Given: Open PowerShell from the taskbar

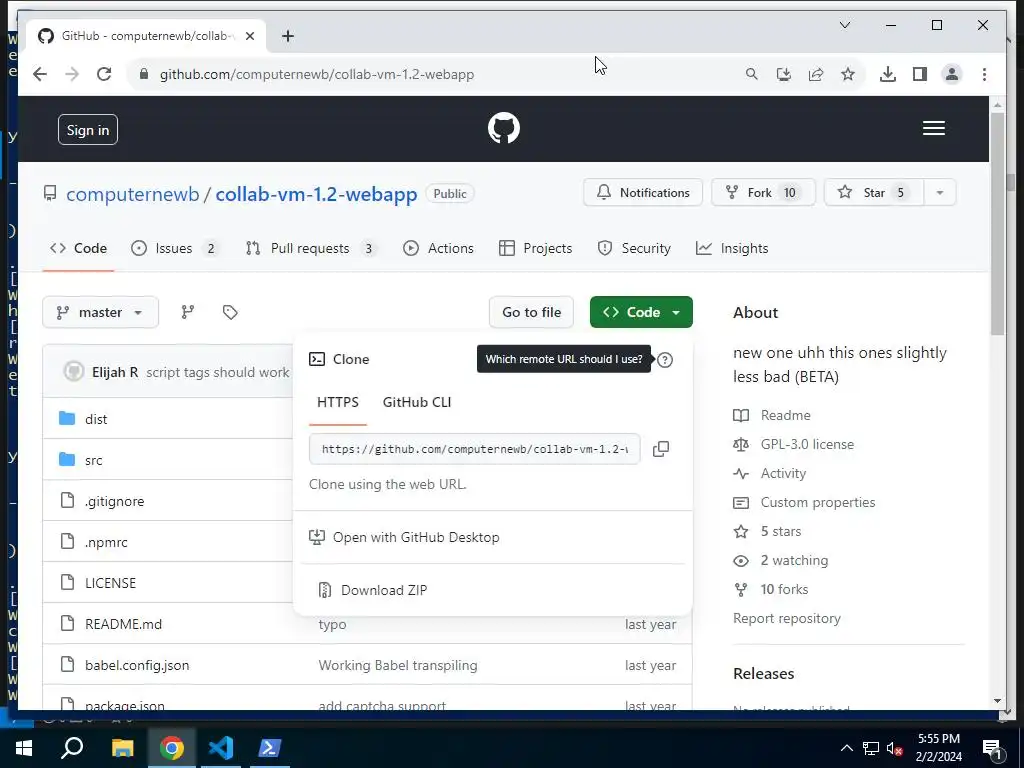Looking at the screenshot, I should (x=270, y=748).
